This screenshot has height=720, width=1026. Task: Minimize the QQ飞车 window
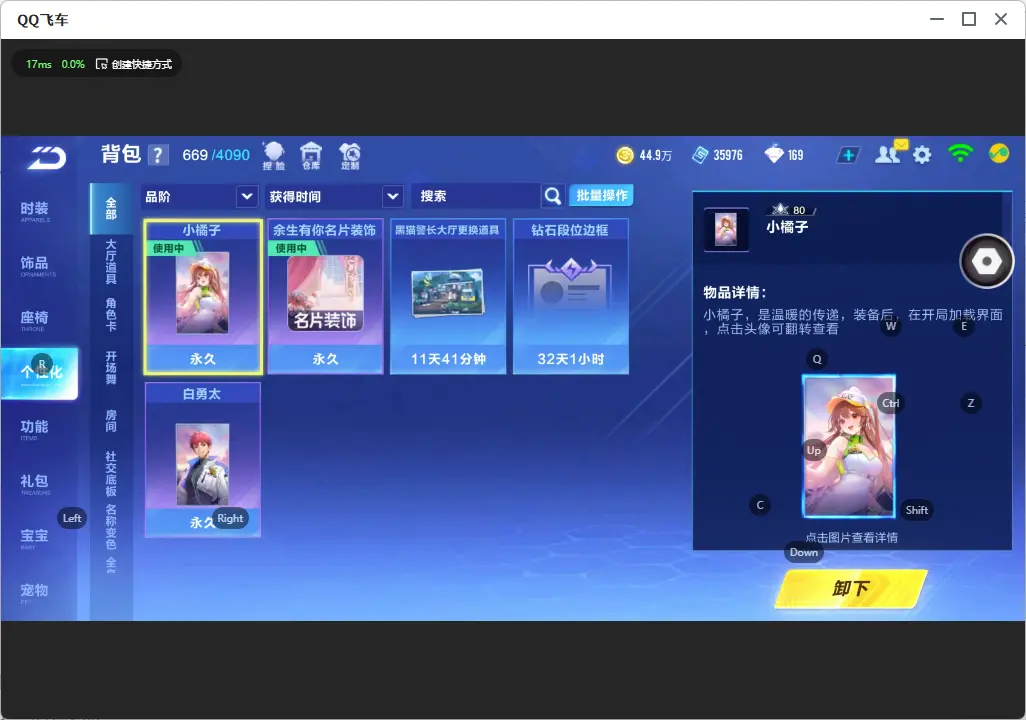937,19
